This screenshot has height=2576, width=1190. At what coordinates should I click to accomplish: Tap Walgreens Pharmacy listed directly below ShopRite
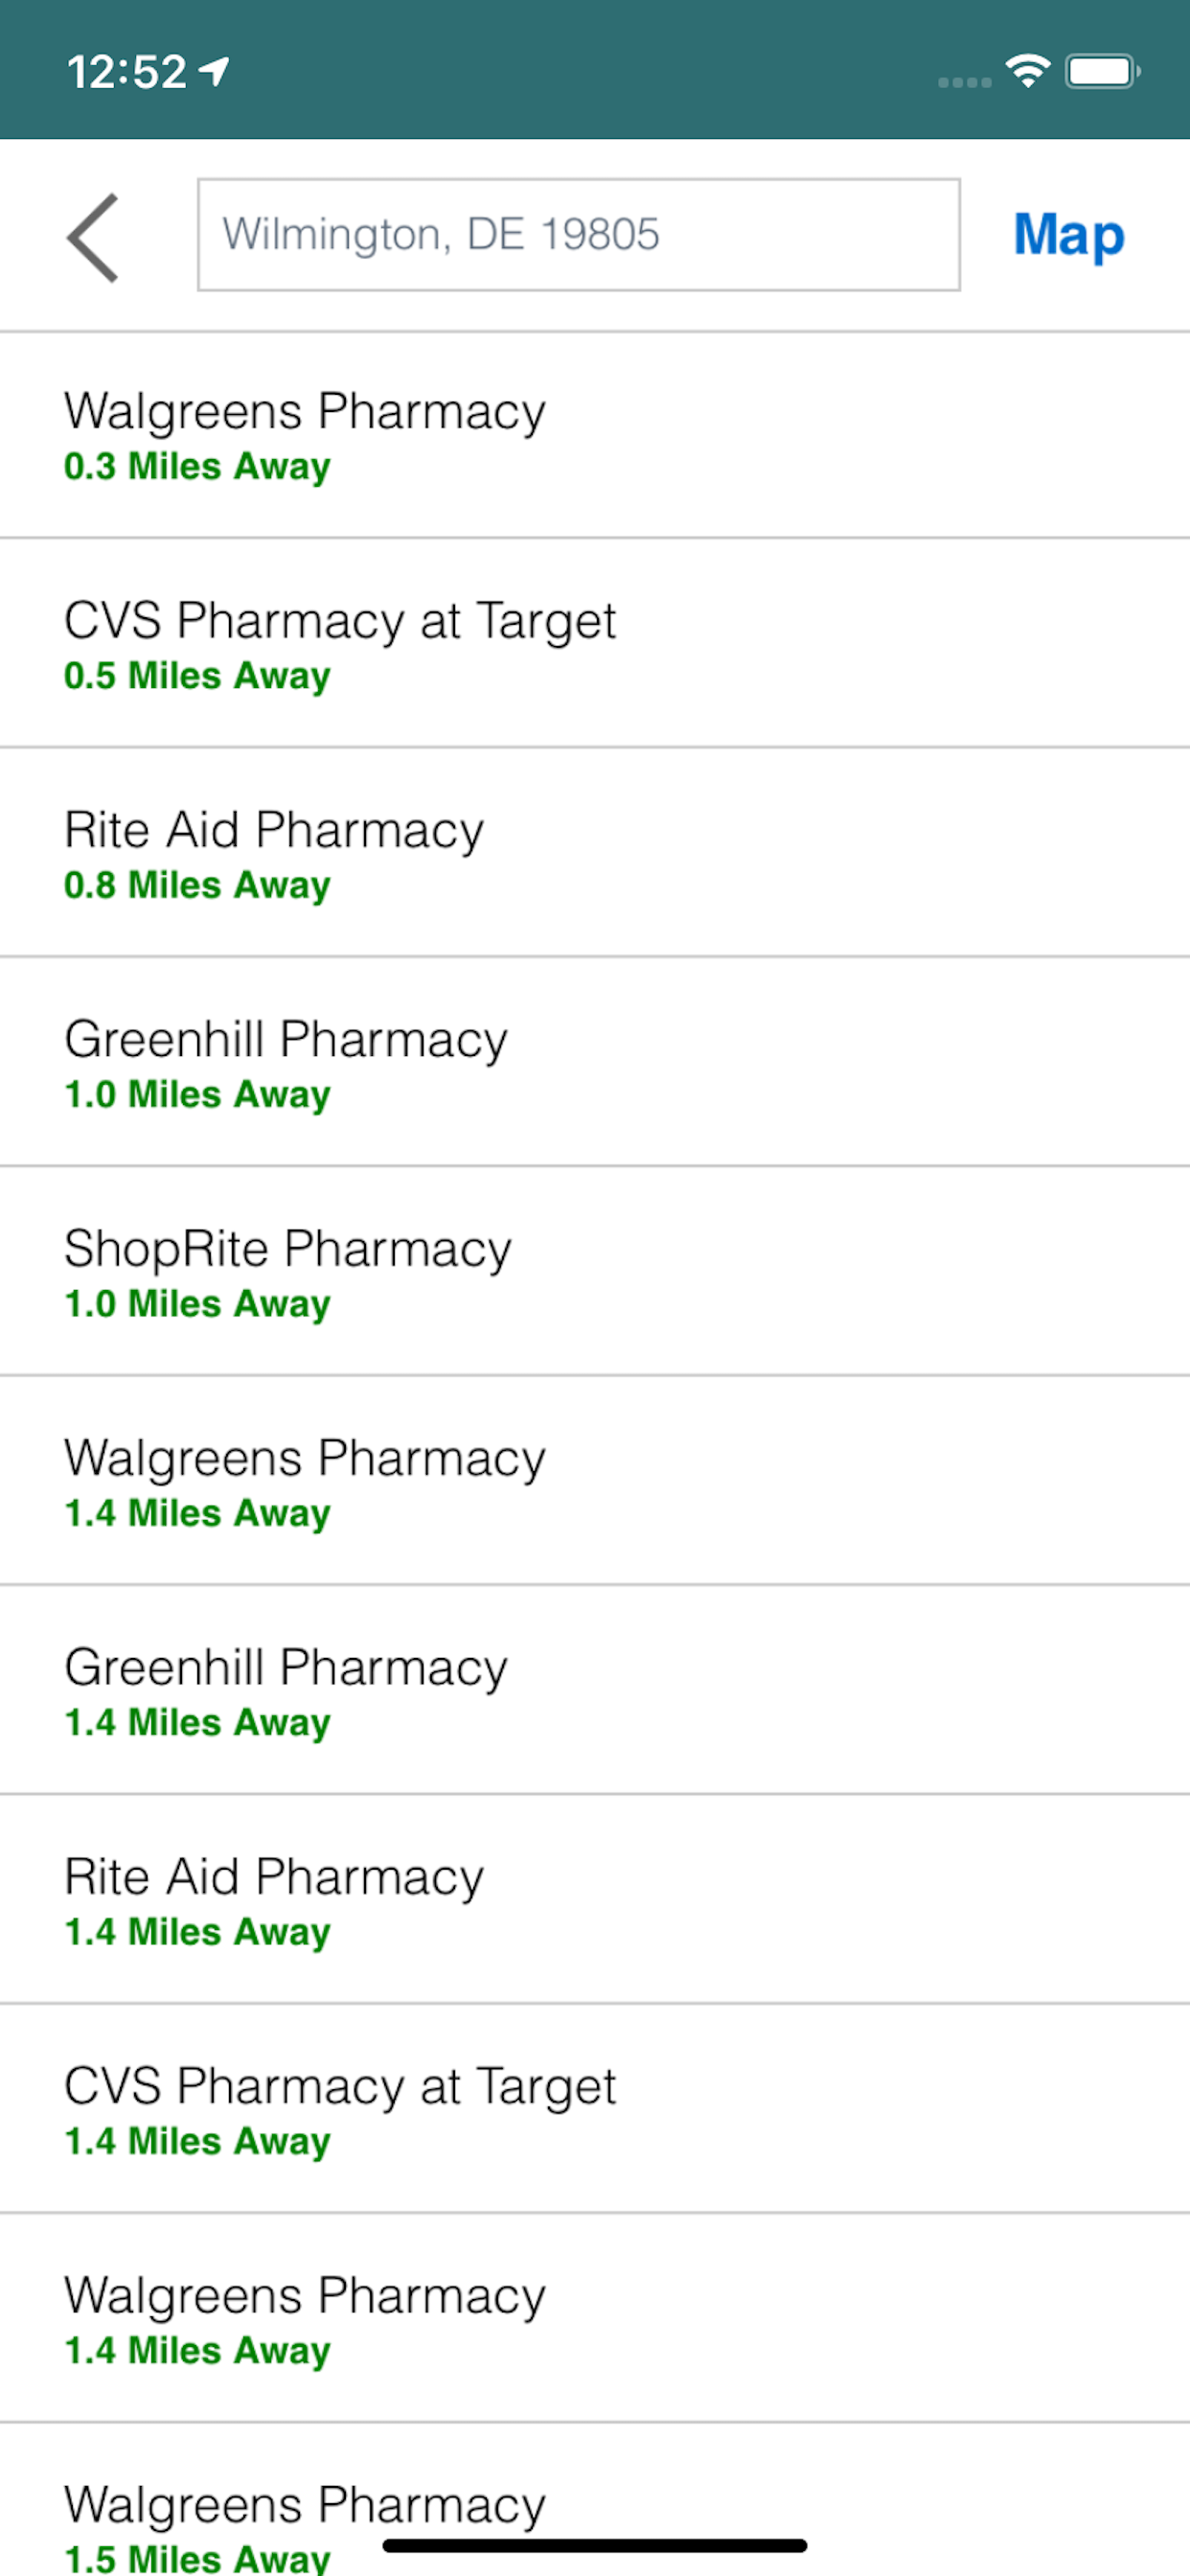[594, 1482]
